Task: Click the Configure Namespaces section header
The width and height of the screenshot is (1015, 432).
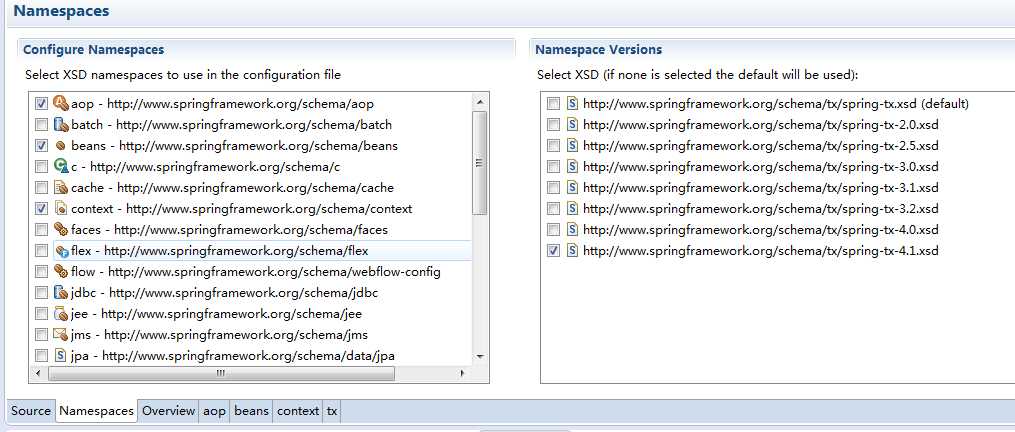Action: pyautogui.click(x=93, y=49)
